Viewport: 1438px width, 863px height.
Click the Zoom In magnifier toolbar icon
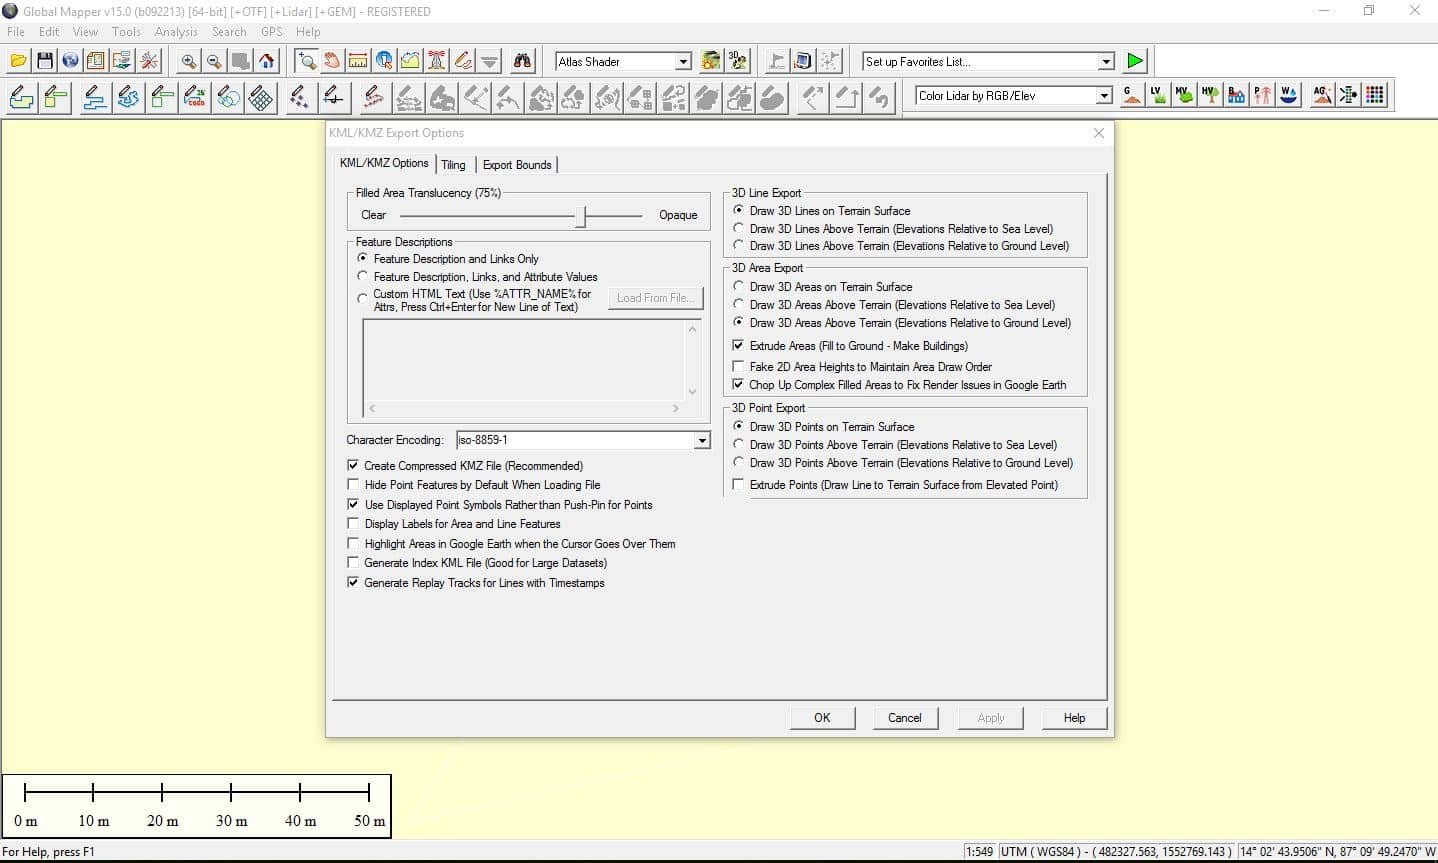click(x=188, y=61)
